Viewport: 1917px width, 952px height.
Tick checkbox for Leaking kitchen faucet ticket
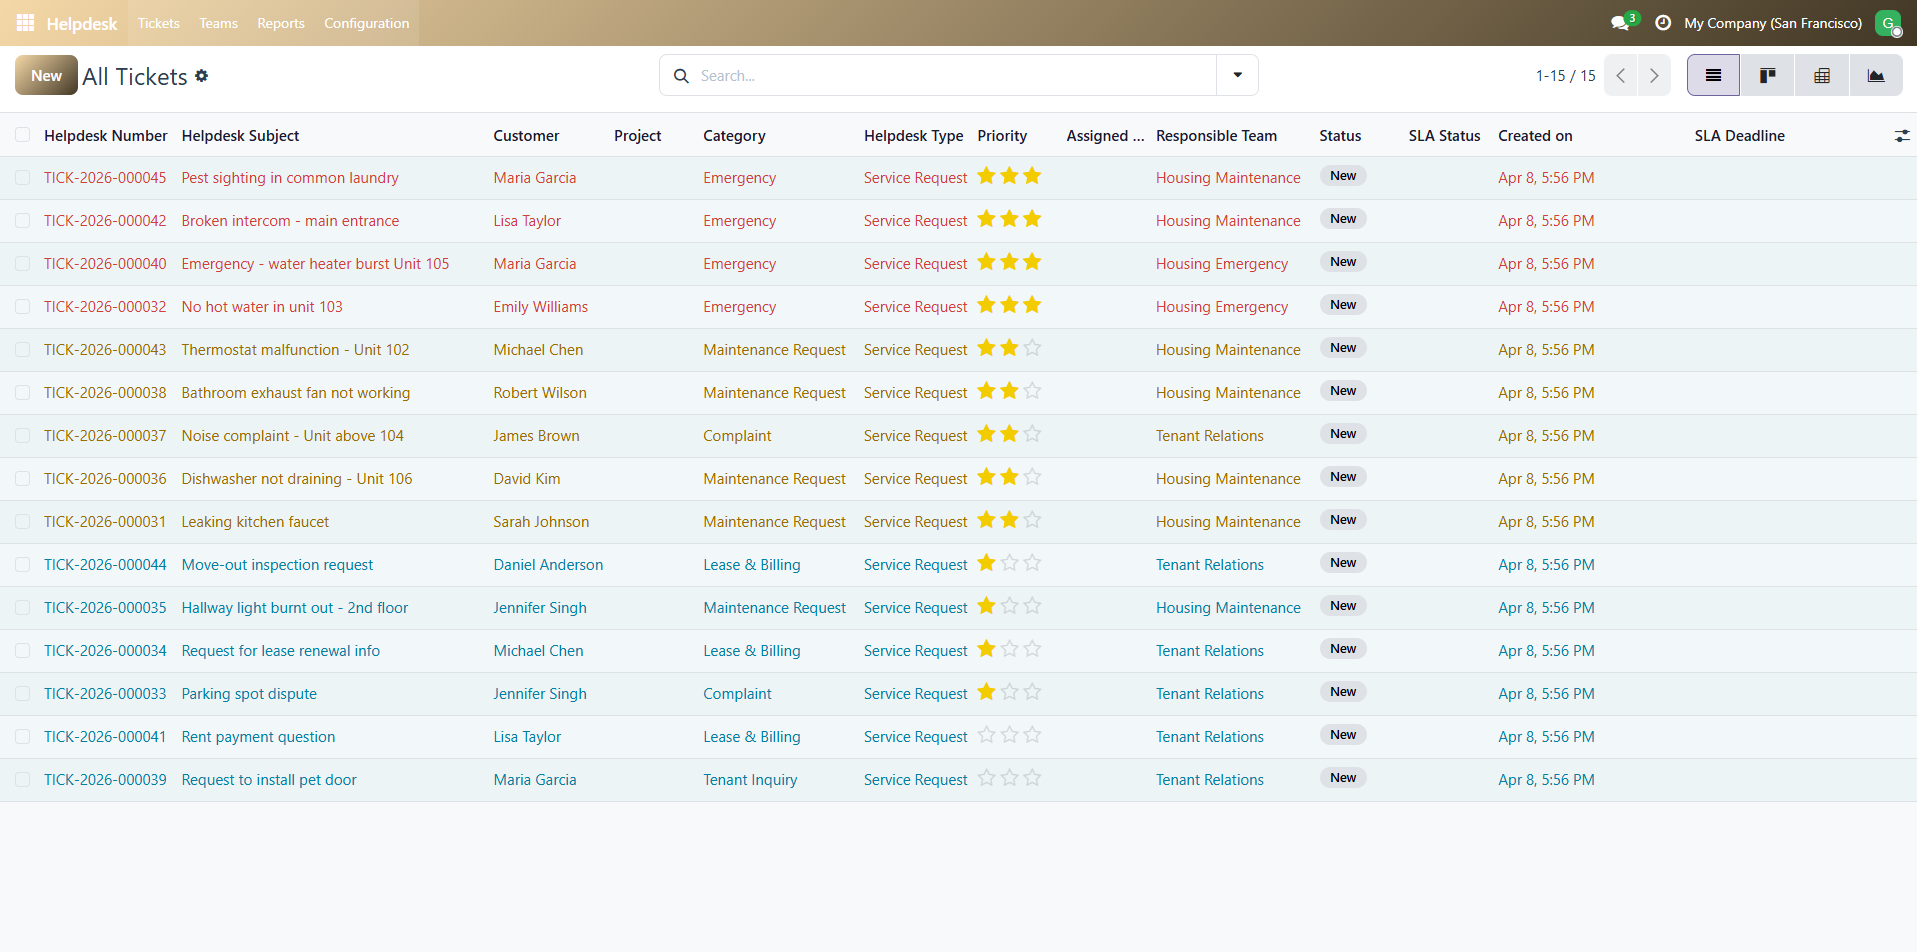point(22,522)
